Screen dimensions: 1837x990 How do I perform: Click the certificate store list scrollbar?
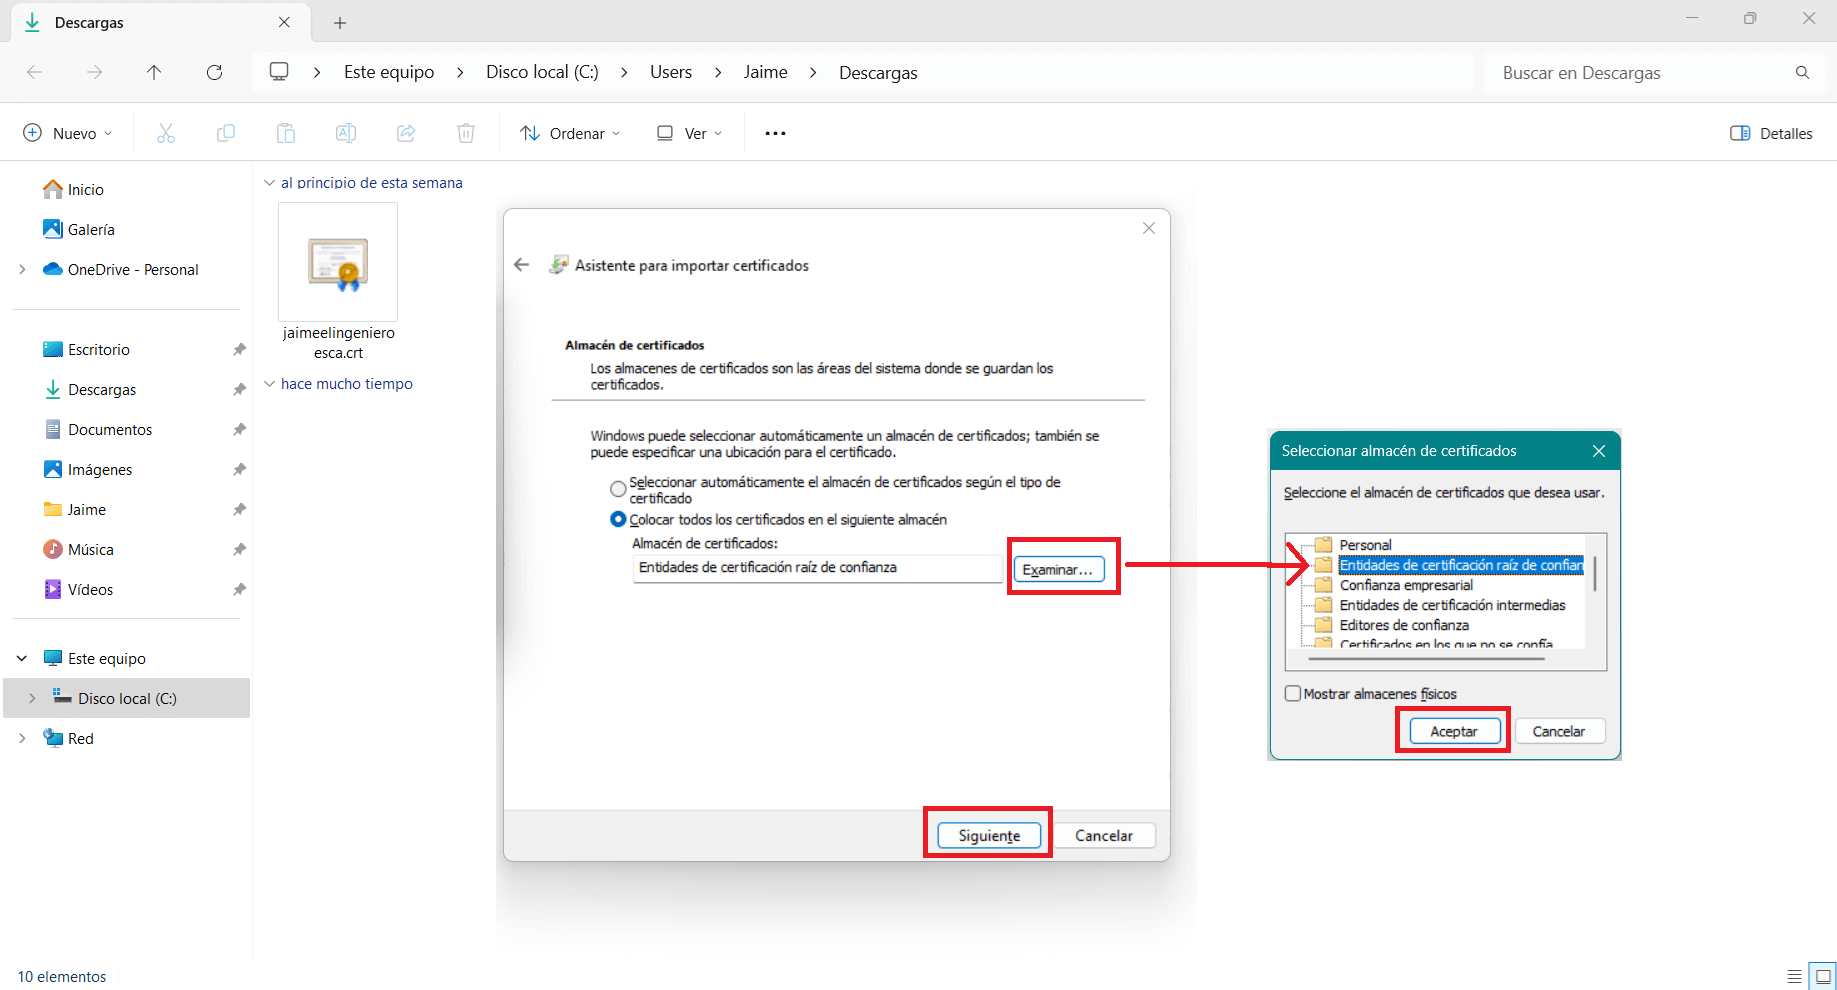[1594, 575]
